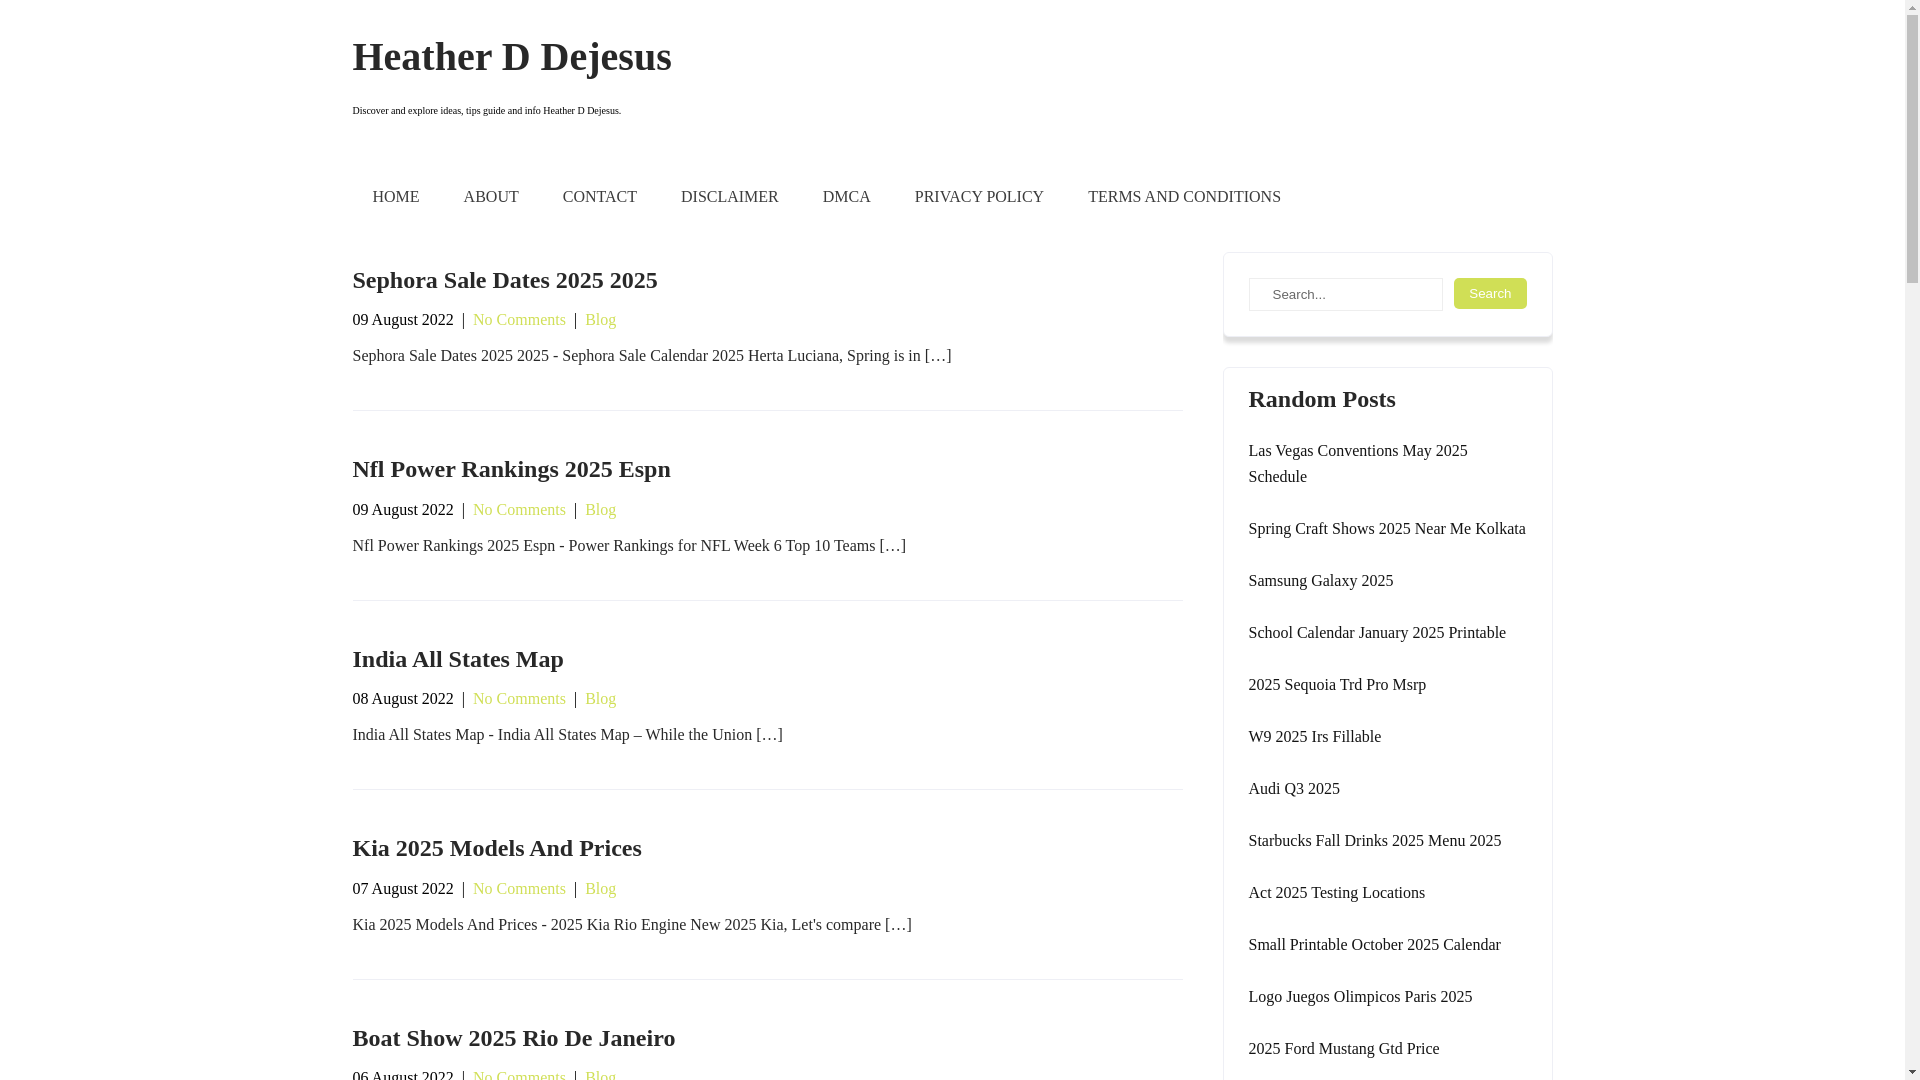Open School Calendar January 2025 Printable
The height and width of the screenshot is (1080, 1920).
[x=1376, y=633]
